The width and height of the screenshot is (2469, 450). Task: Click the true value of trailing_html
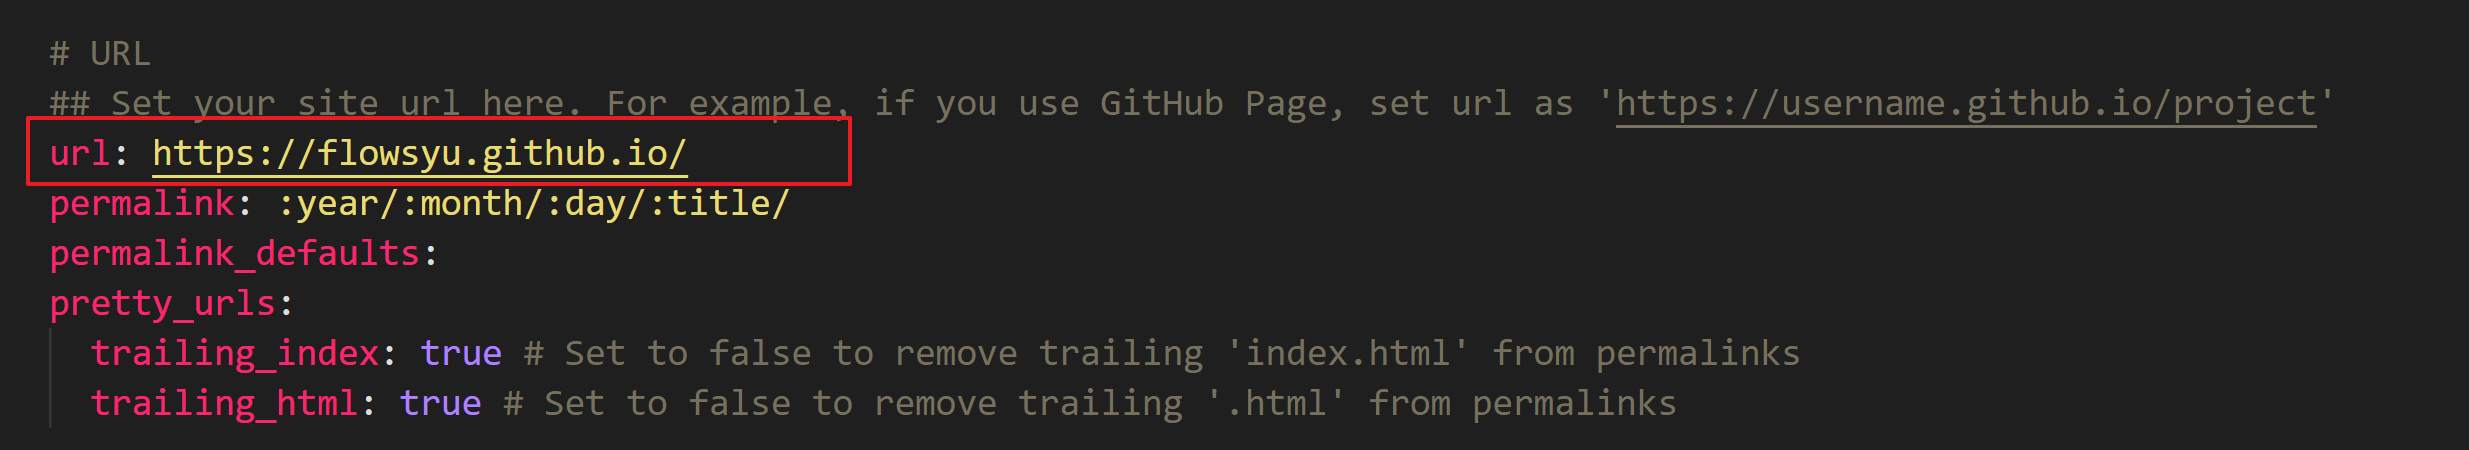click(x=440, y=404)
